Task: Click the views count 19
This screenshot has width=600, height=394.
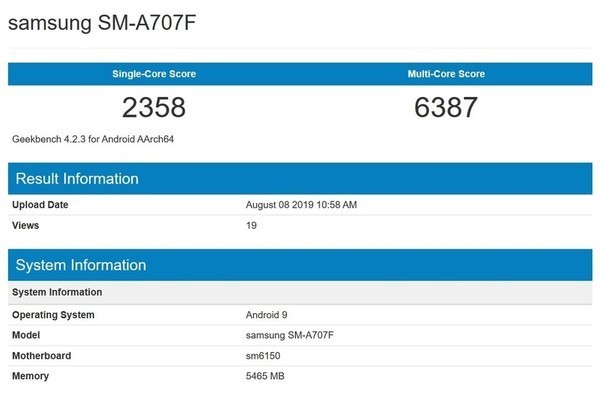Action: point(251,225)
